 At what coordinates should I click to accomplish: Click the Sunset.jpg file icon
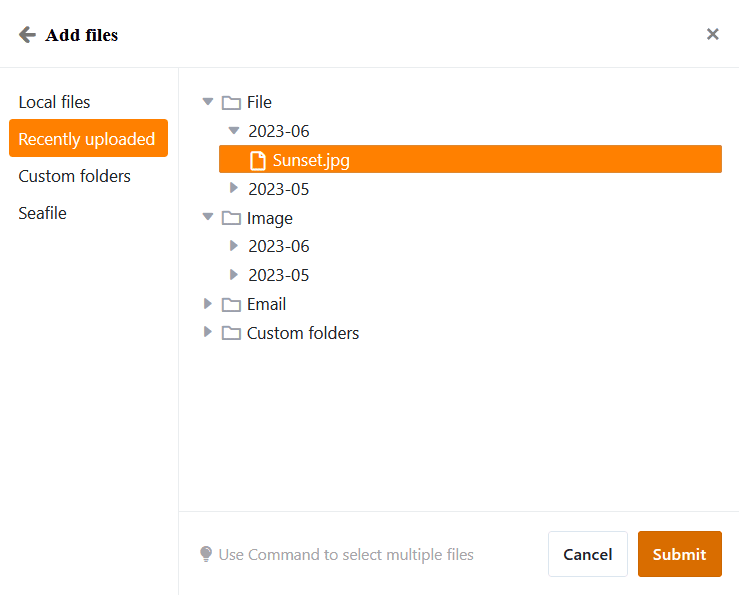[258, 160]
